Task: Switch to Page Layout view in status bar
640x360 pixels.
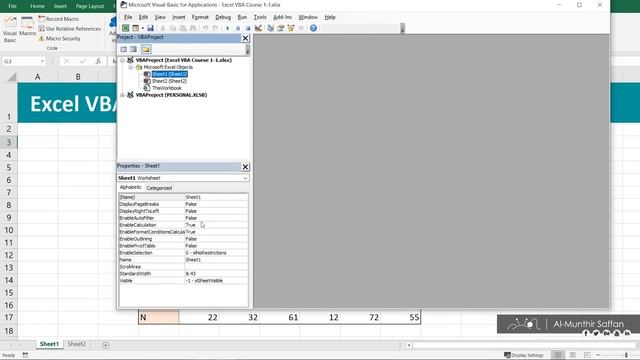Action: [x=573, y=355]
